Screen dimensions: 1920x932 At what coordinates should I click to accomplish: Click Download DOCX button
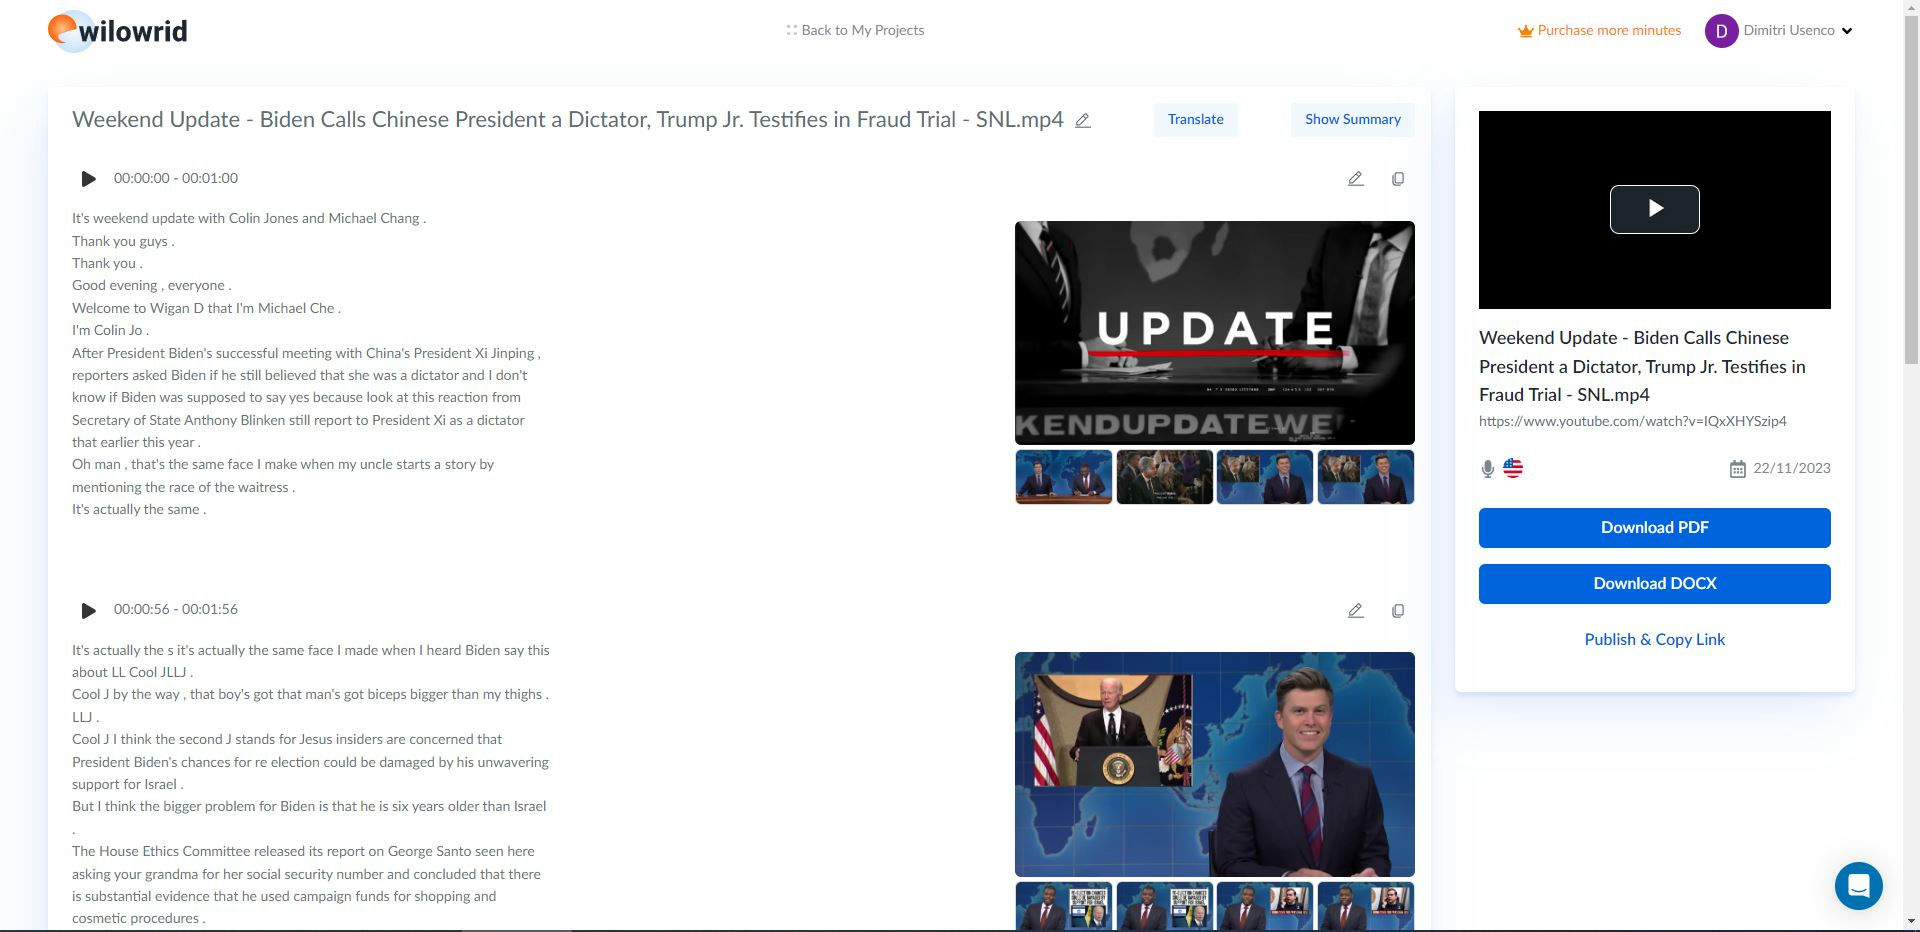(x=1654, y=584)
